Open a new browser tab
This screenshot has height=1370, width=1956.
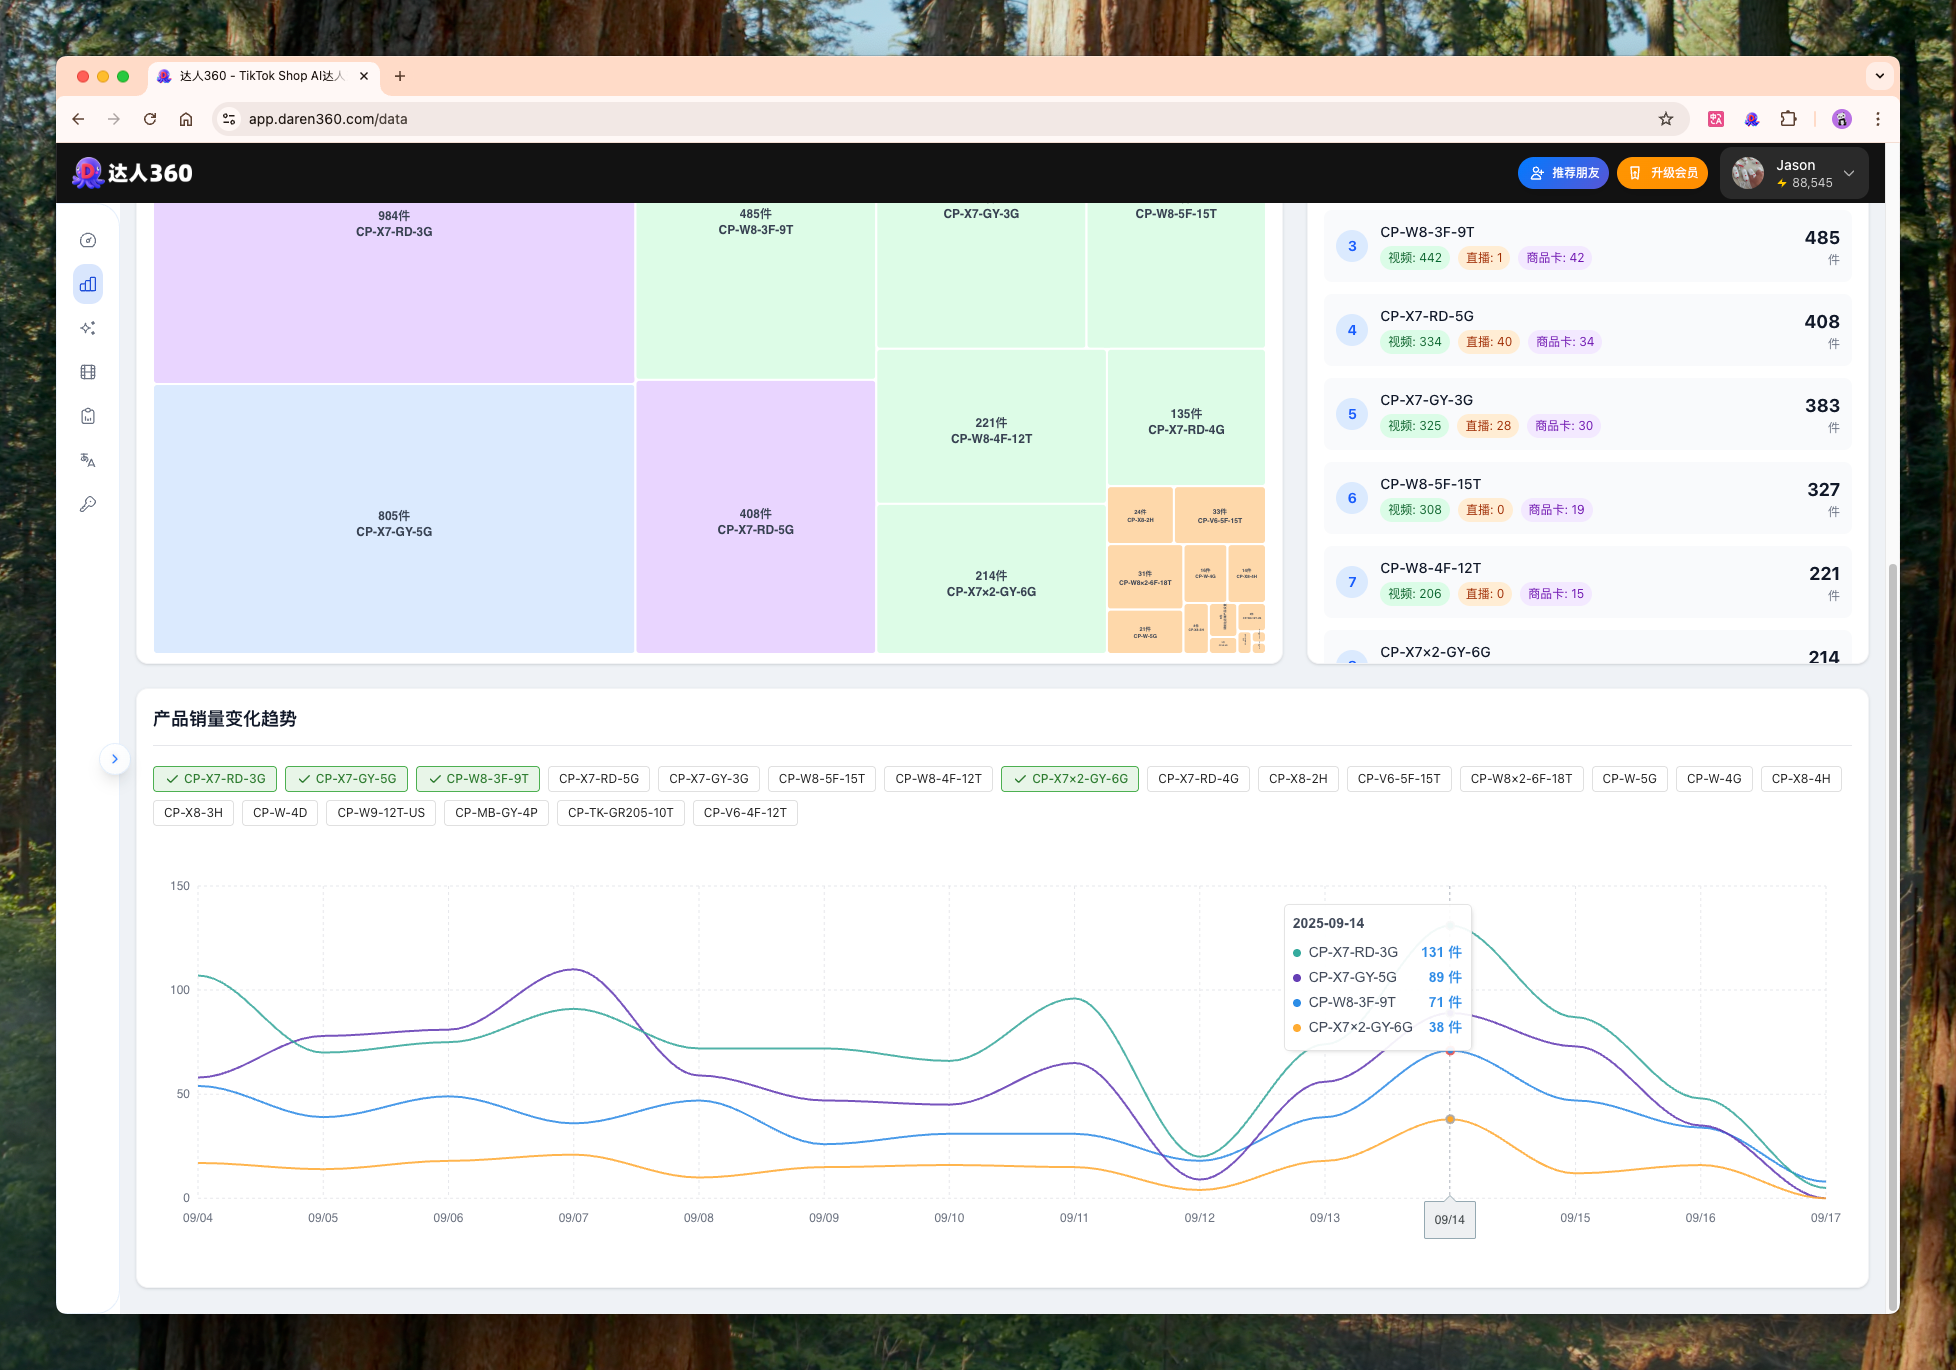(x=400, y=76)
